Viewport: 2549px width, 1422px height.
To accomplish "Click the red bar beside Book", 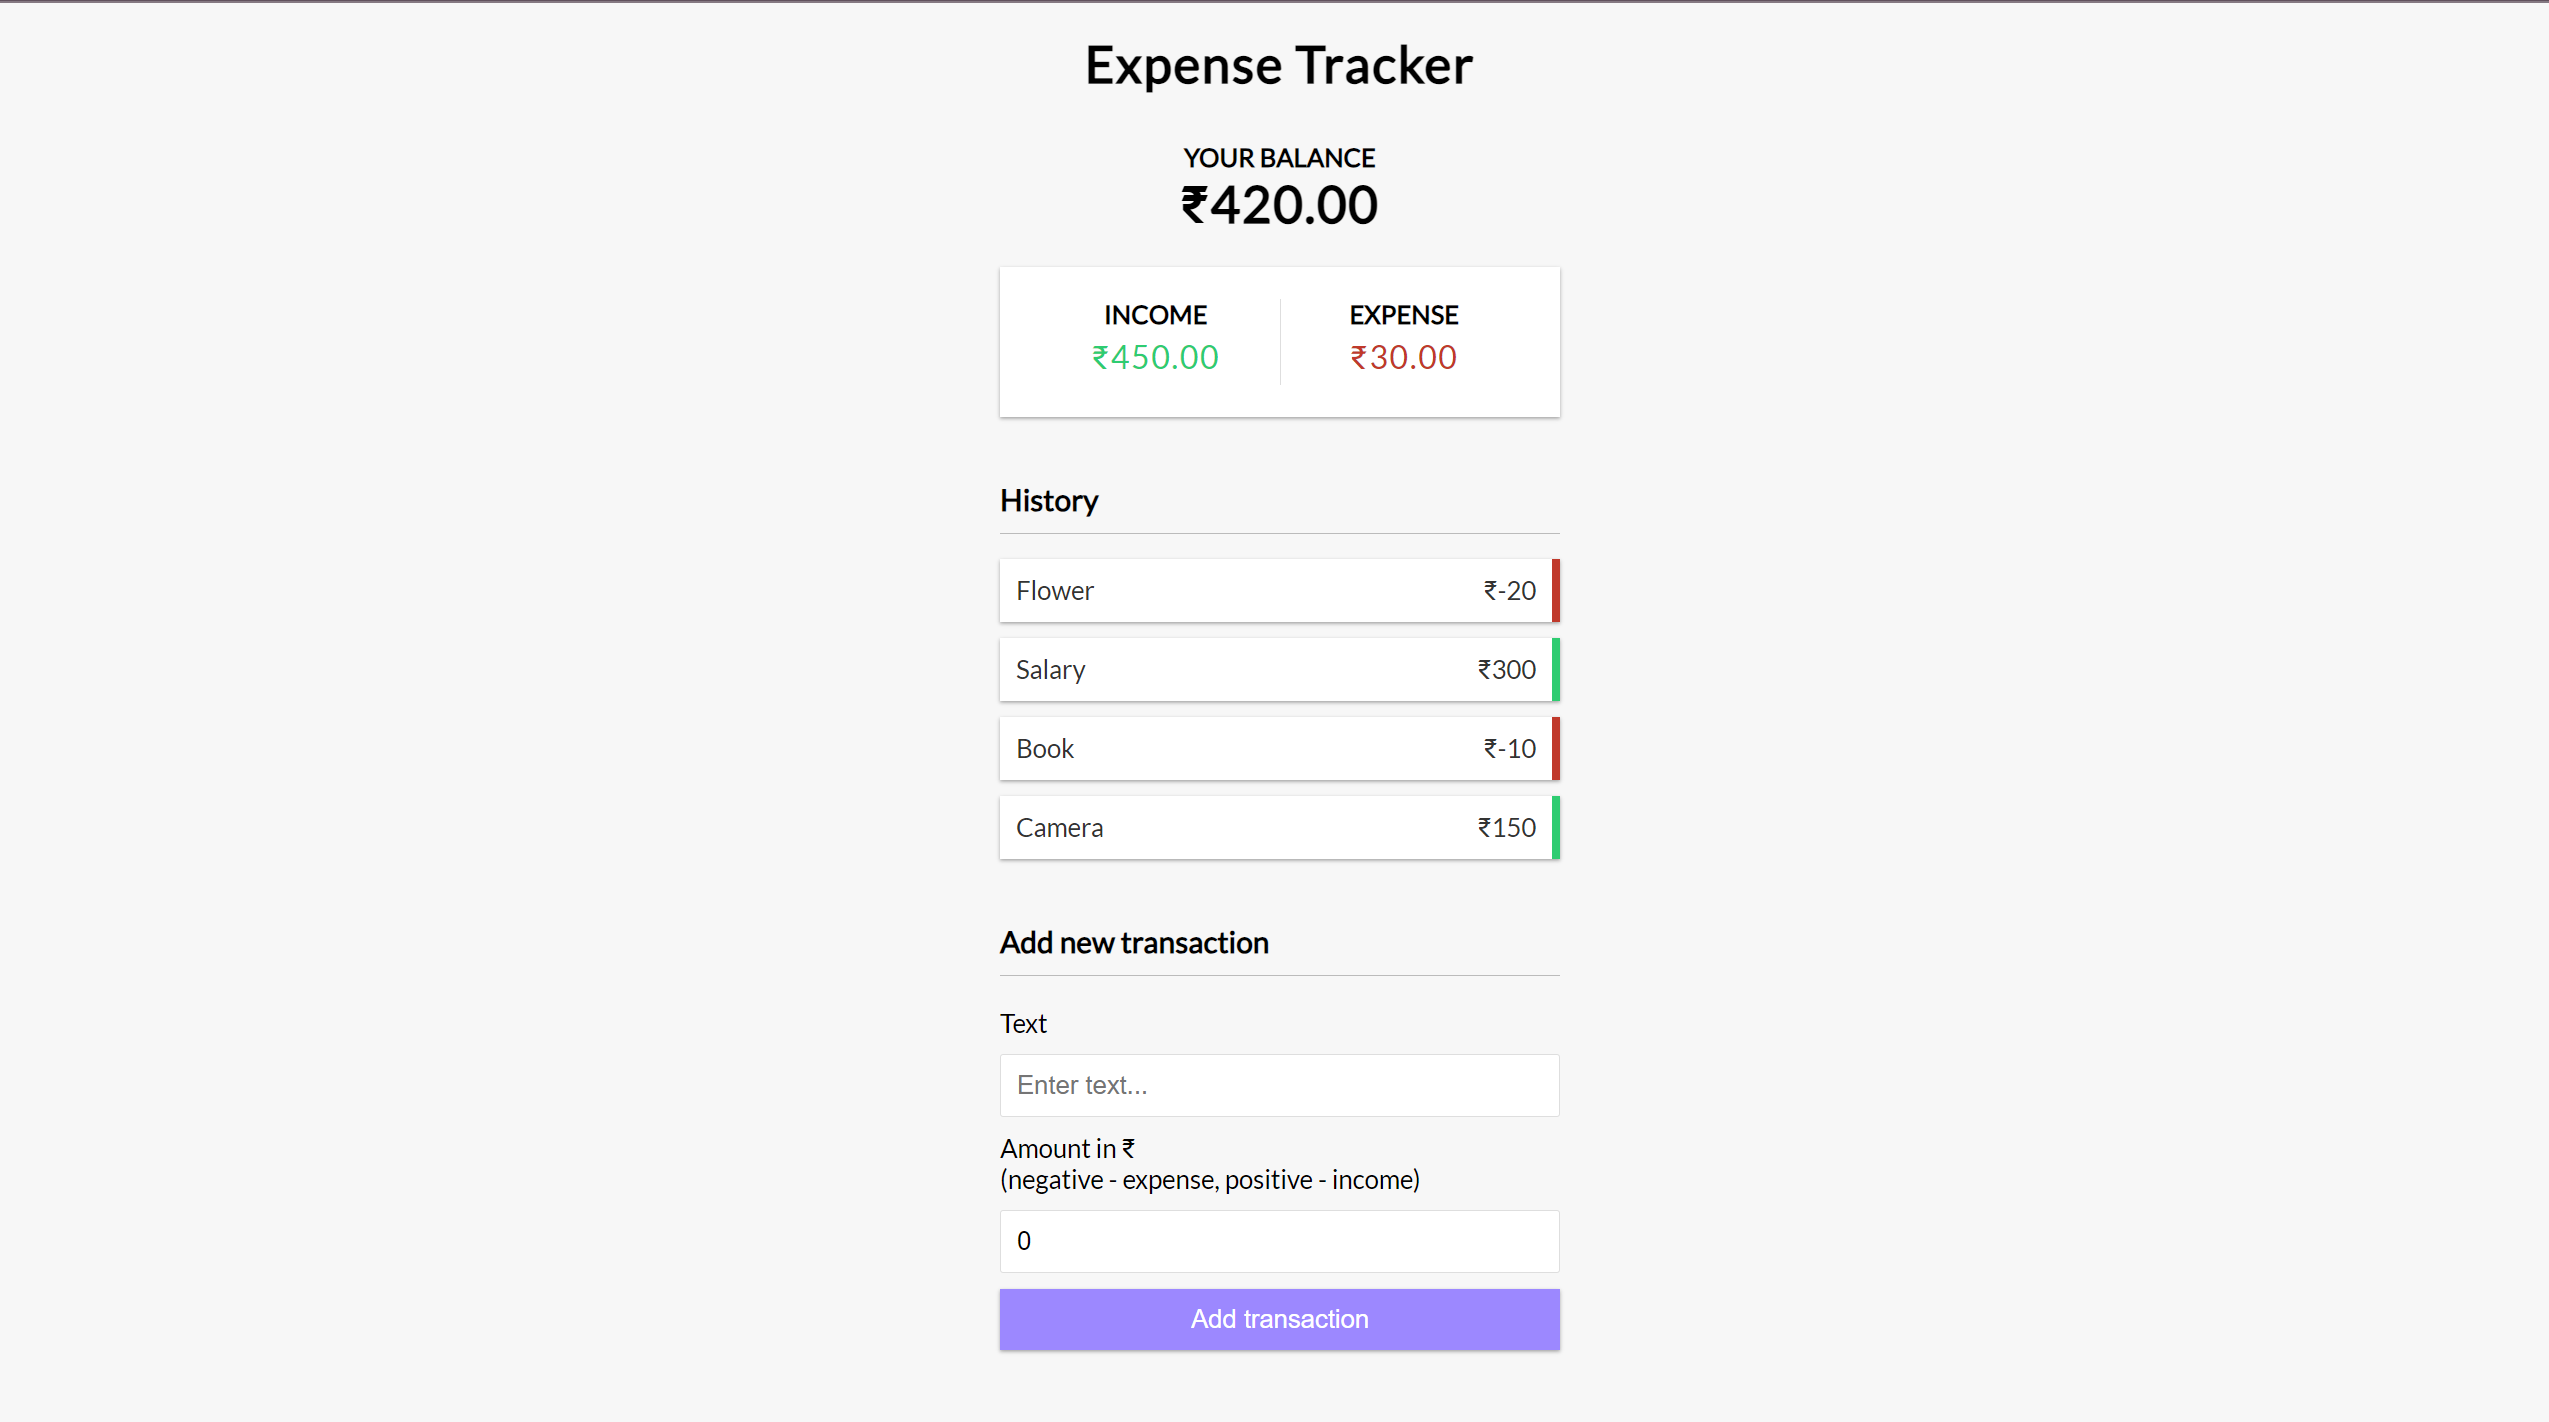I will (x=1555, y=749).
